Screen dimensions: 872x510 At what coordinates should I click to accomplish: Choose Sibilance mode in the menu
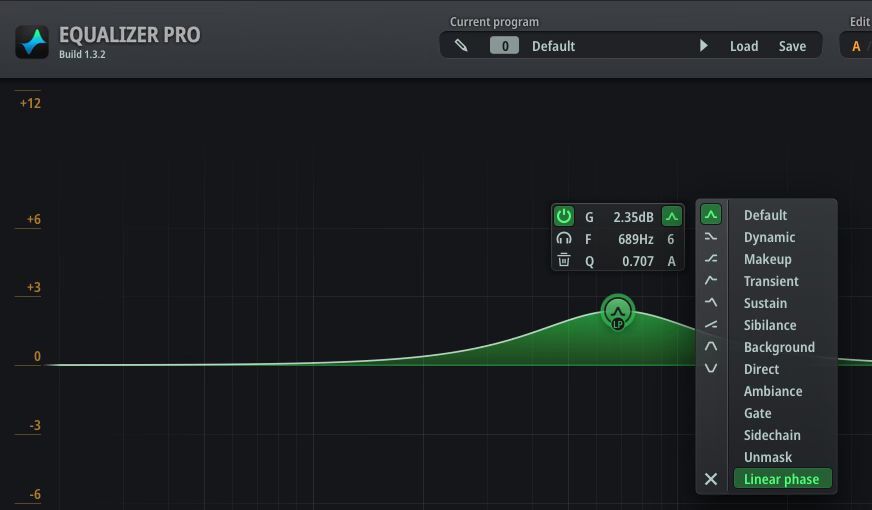tap(770, 325)
